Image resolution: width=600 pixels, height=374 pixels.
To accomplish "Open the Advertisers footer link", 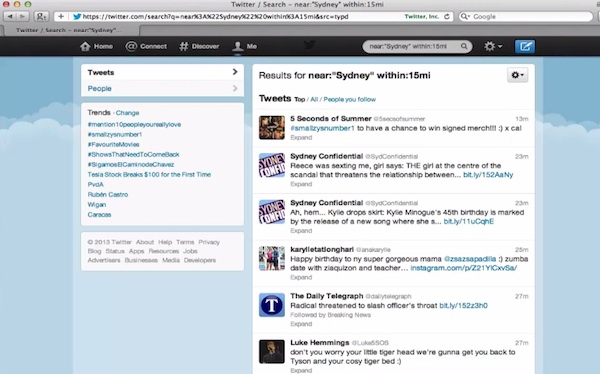I will [104, 260].
